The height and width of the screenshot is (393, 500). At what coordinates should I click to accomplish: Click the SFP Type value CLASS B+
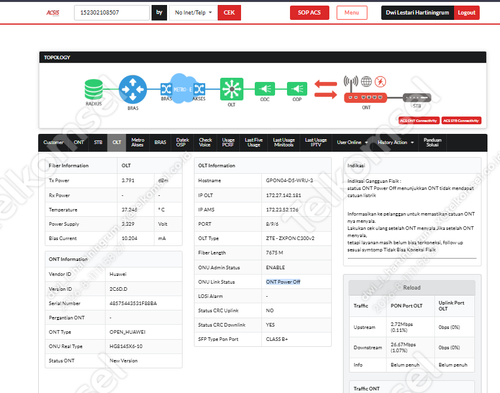[x=277, y=339]
